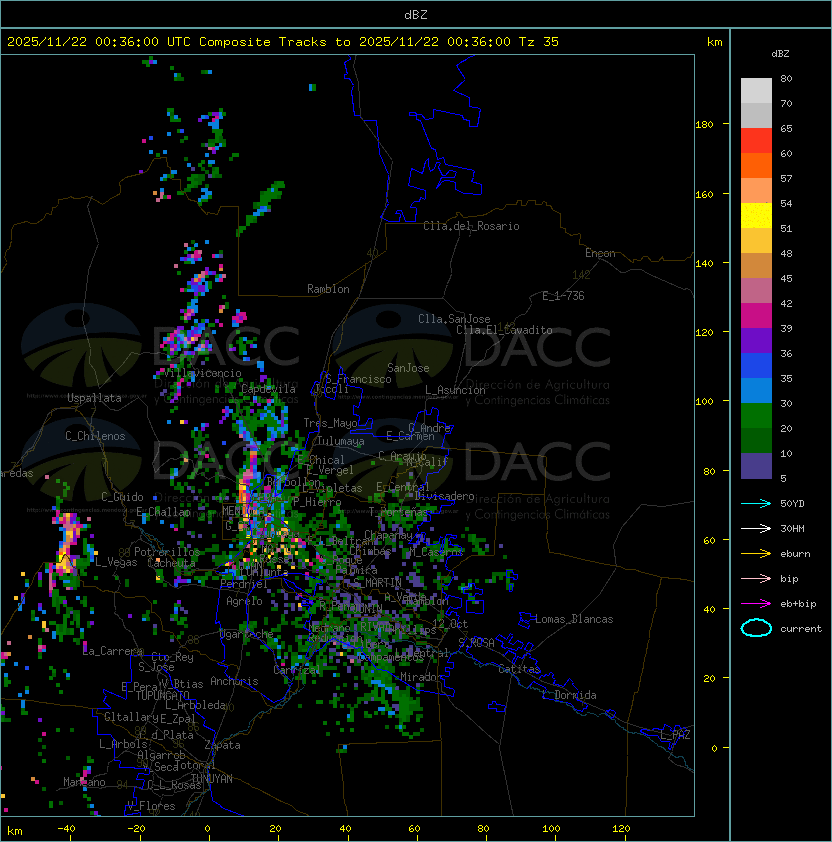Click the 'Zapata' map label
Viewport: 832px width, 842px height.
click(x=222, y=745)
